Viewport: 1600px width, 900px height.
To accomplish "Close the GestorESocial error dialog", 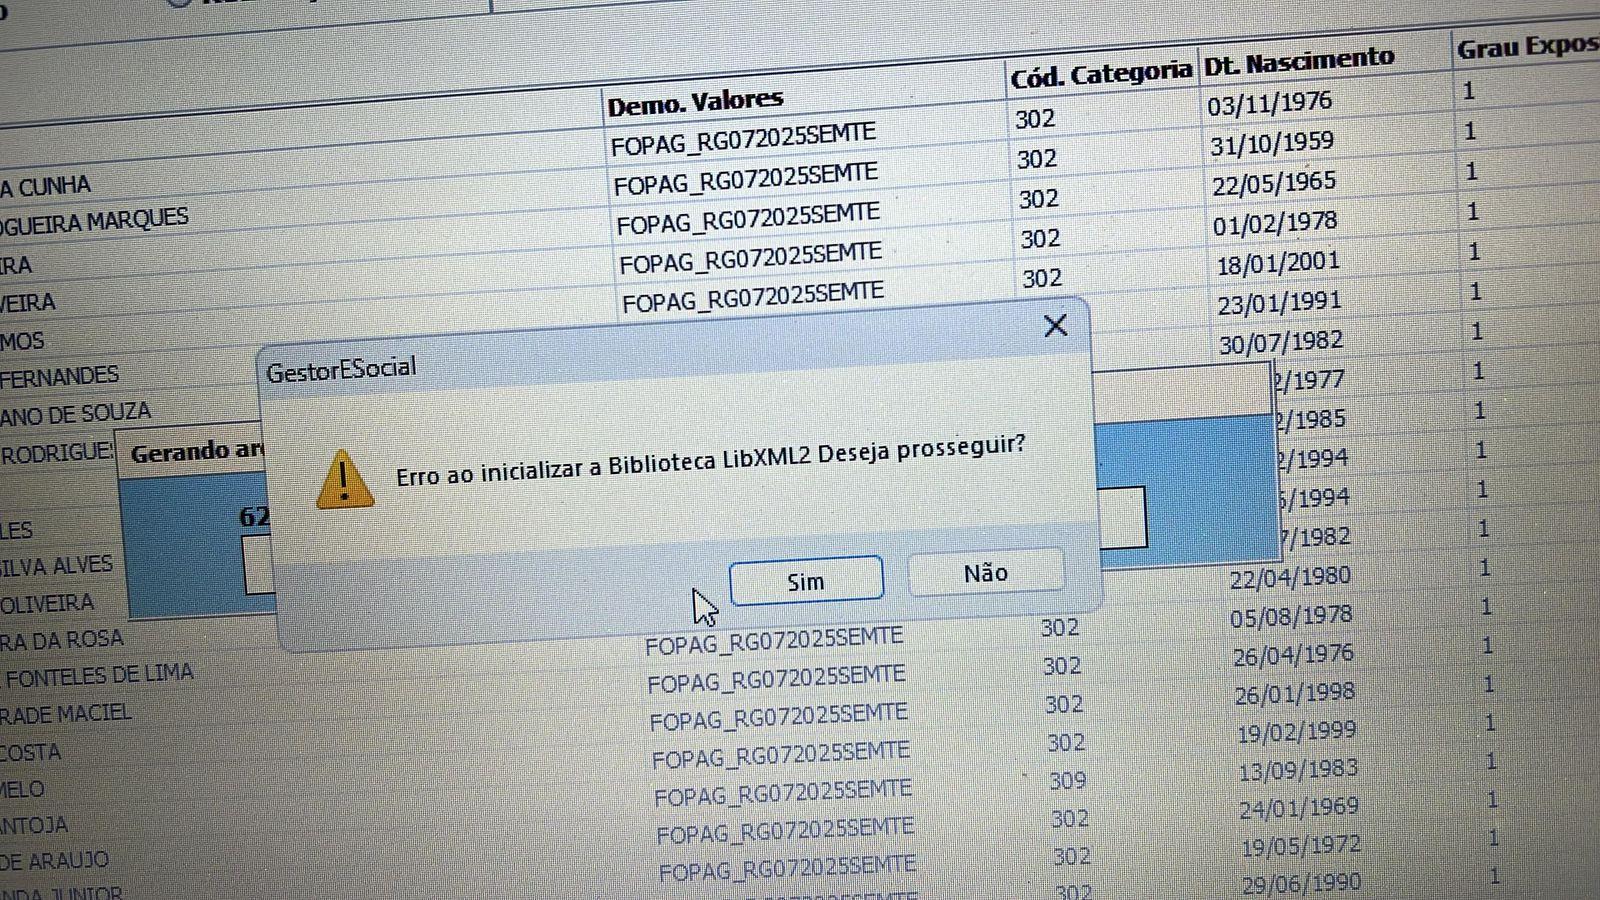I will (1055, 325).
